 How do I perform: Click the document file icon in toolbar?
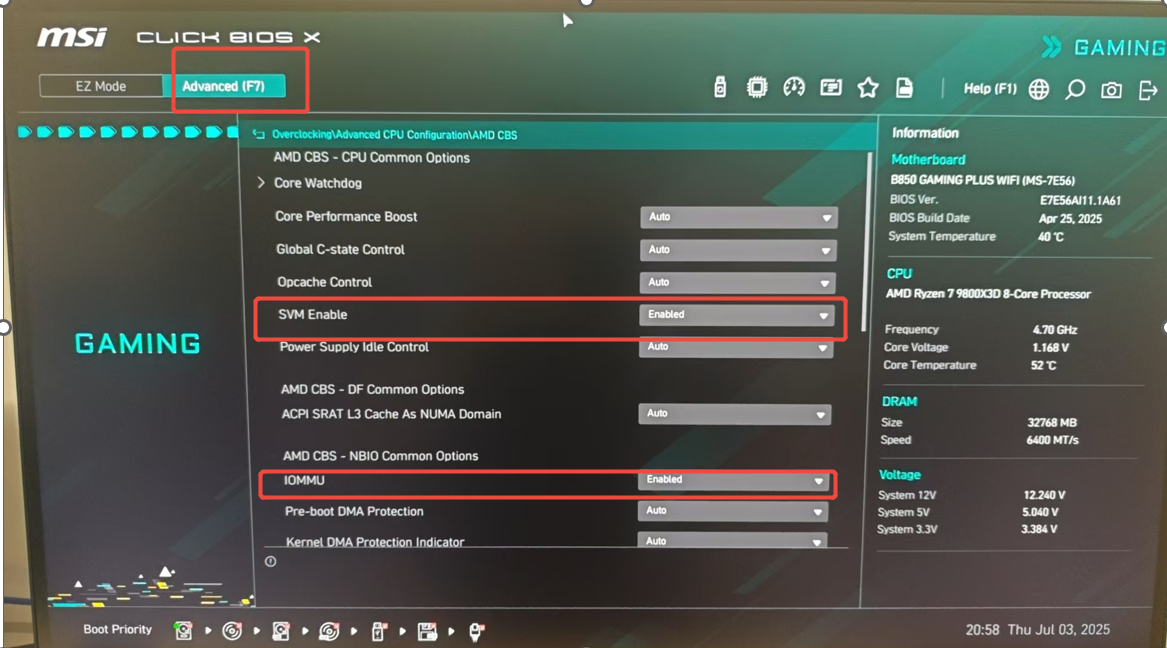pos(904,88)
